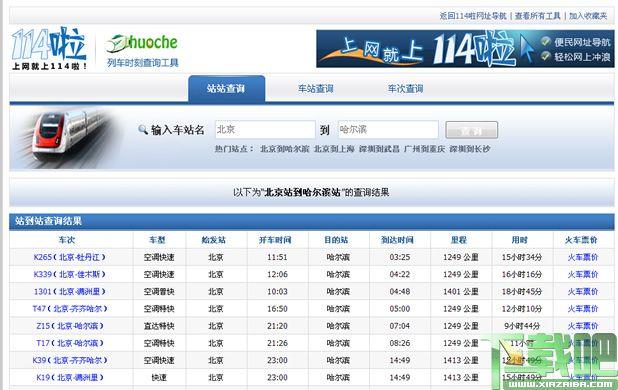Open 查看所有工具 link
The image size is (618, 390).
(538, 16)
